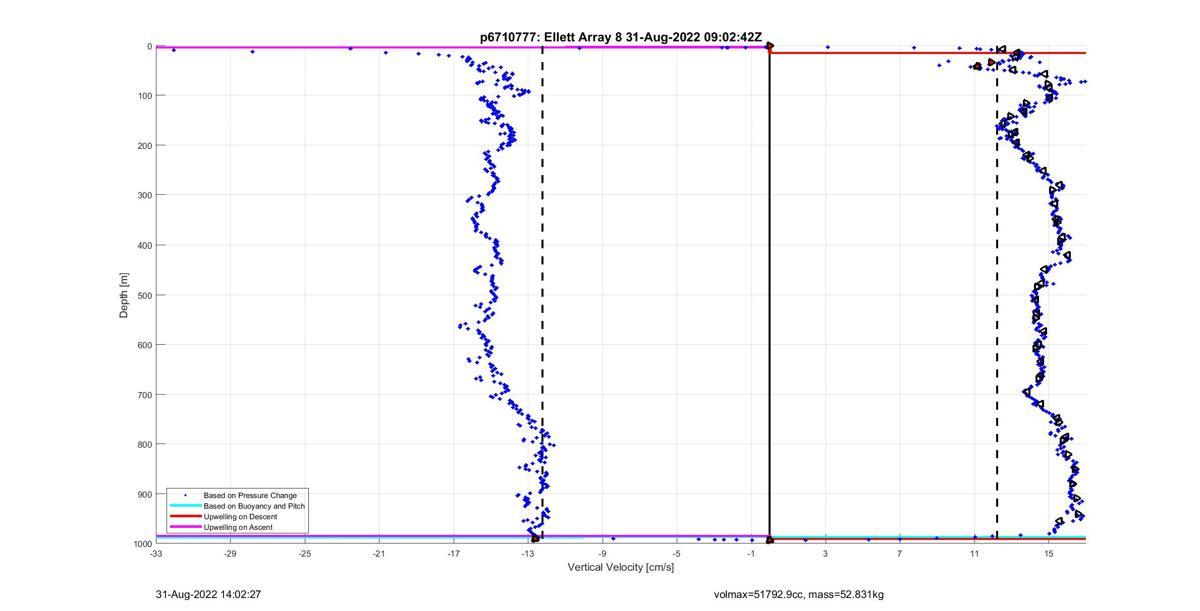Click velocity axis tick label '-13'
This screenshot has width=1200, height=611.
(528, 553)
